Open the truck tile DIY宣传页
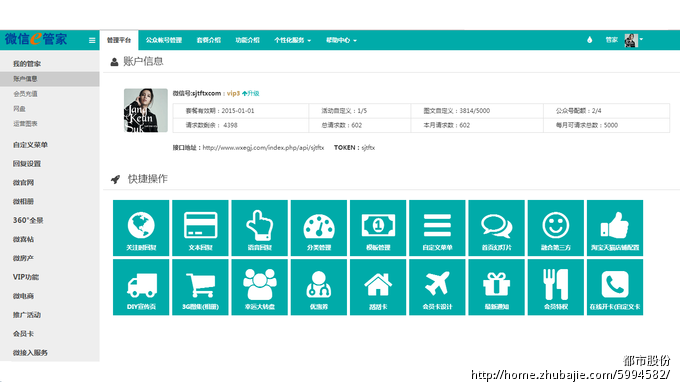 click(x=141, y=287)
